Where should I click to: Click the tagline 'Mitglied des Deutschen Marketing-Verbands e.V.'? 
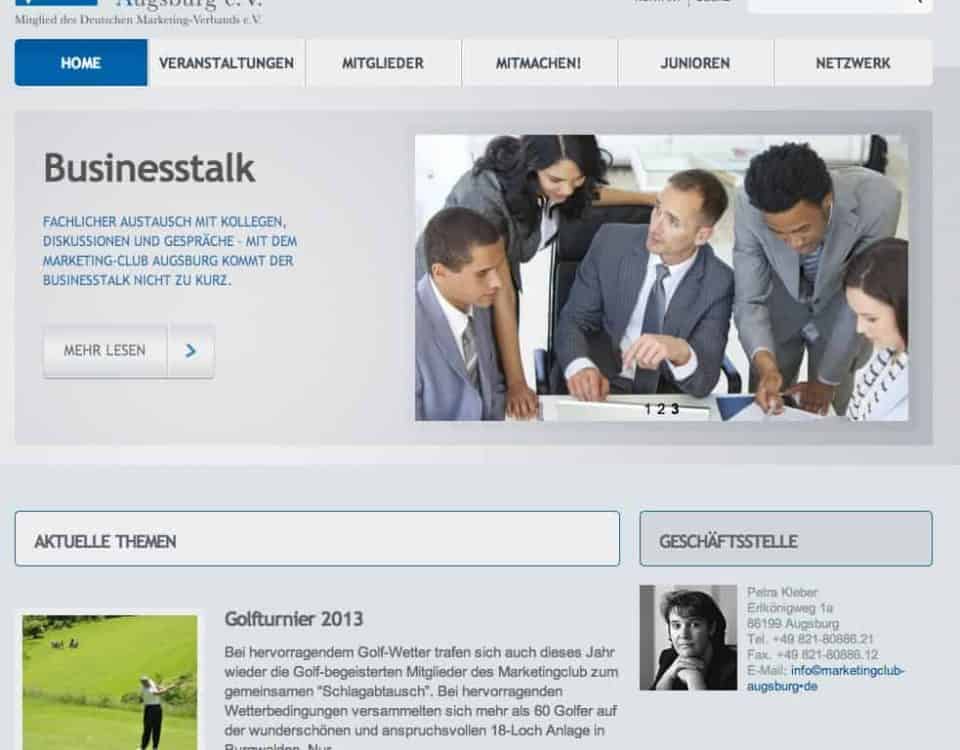coord(138,20)
